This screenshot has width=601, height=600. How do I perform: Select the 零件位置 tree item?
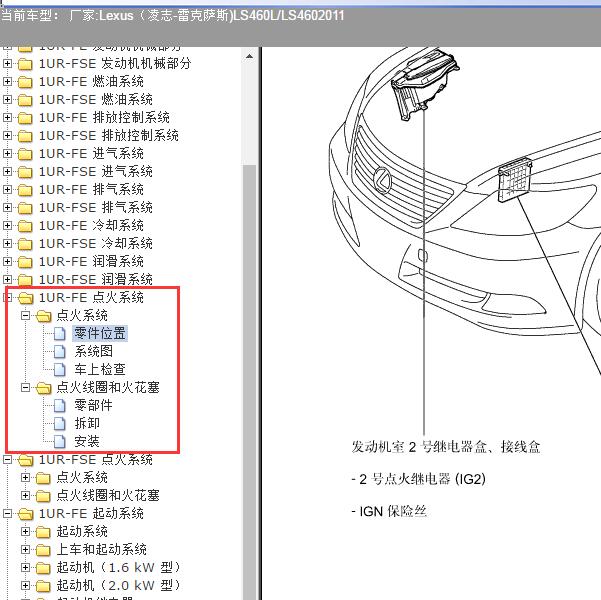[x=100, y=334]
